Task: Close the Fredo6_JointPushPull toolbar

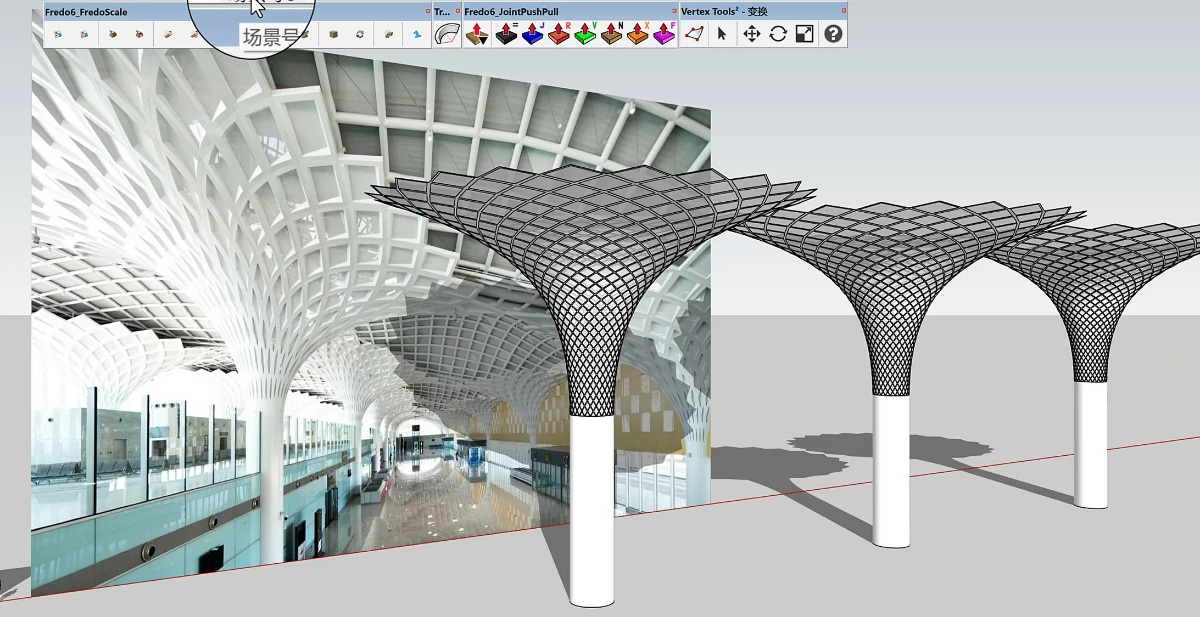Action: (674, 11)
